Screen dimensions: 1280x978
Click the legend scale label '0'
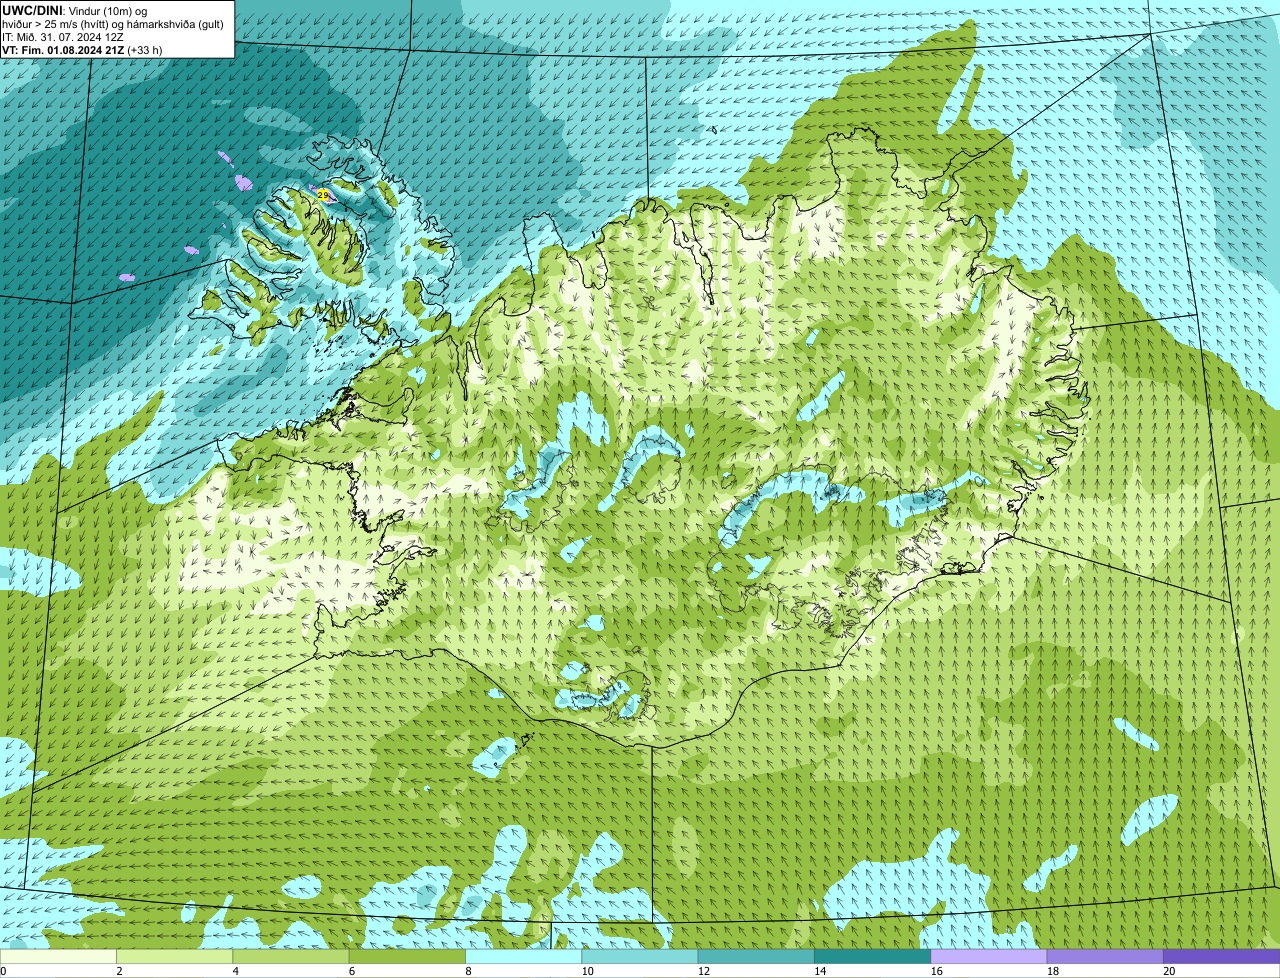pos(3,971)
